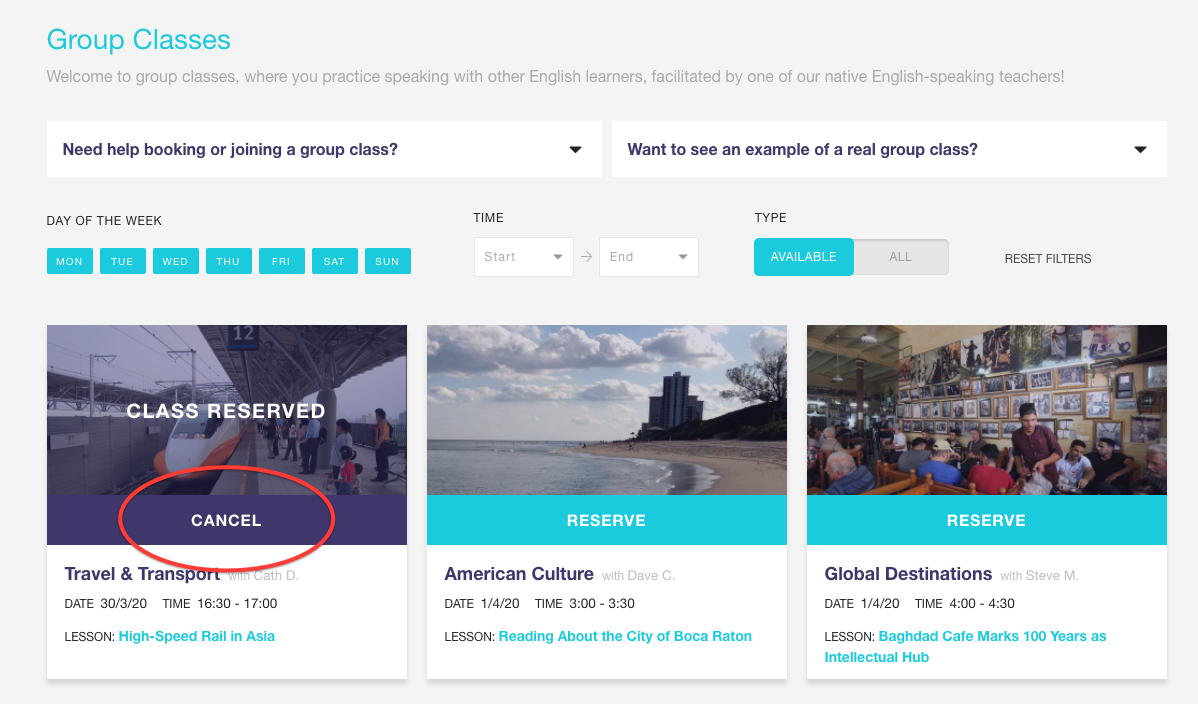Expand 'Need help booking or joining' section
The width and height of the screenshot is (1198, 704).
(x=324, y=149)
